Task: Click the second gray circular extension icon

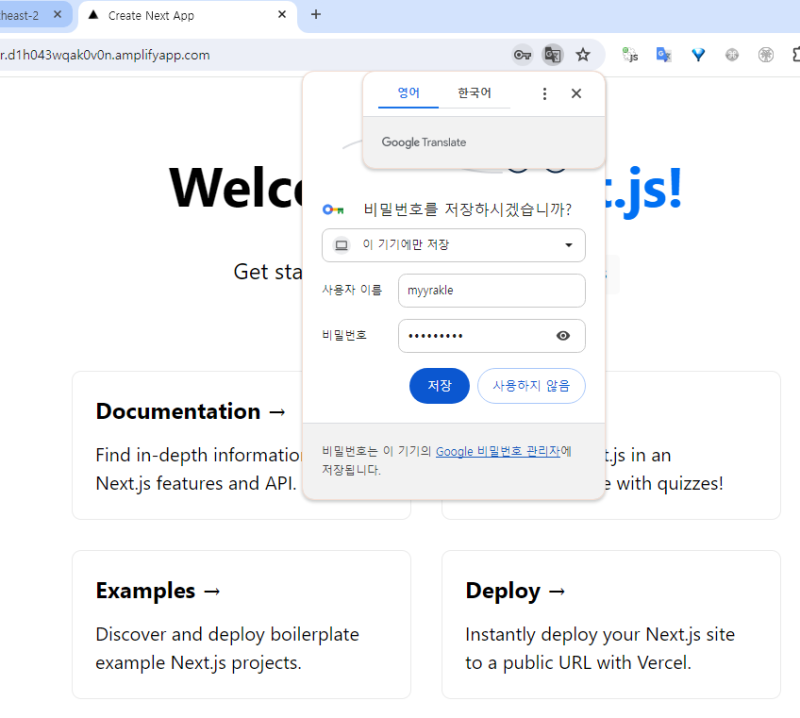Action: pyautogui.click(x=766, y=55)
